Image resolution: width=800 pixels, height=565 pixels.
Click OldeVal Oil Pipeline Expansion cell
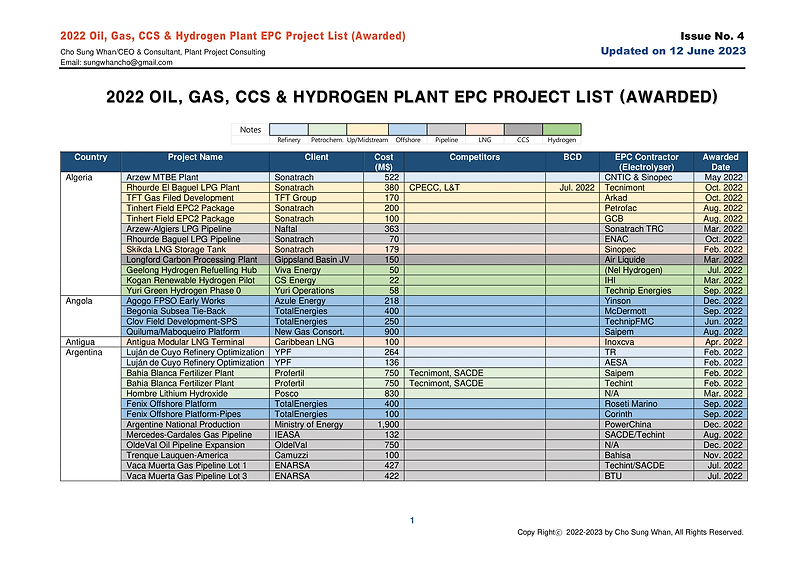point(195,445)
